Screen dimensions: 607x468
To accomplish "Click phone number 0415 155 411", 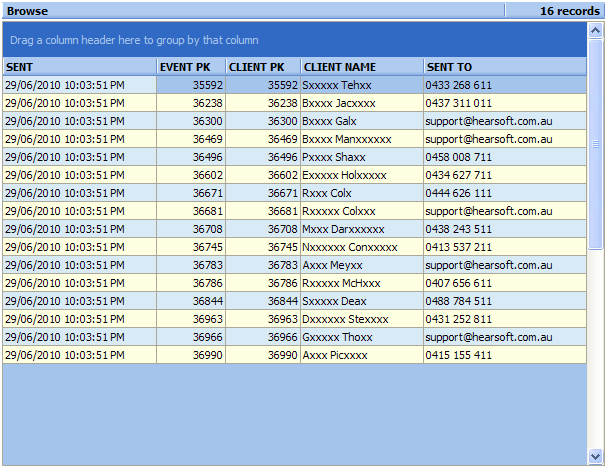I will [458, 355].
